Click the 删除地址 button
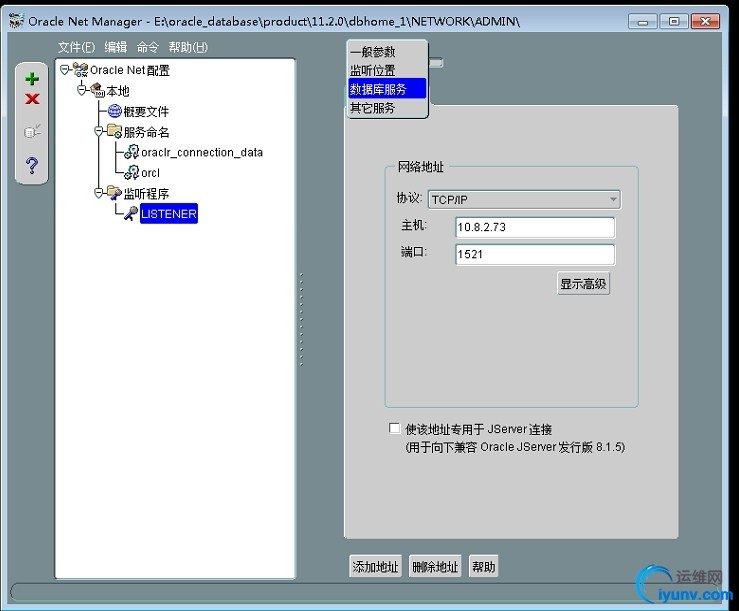739x611 pixels. click(435, 566)
